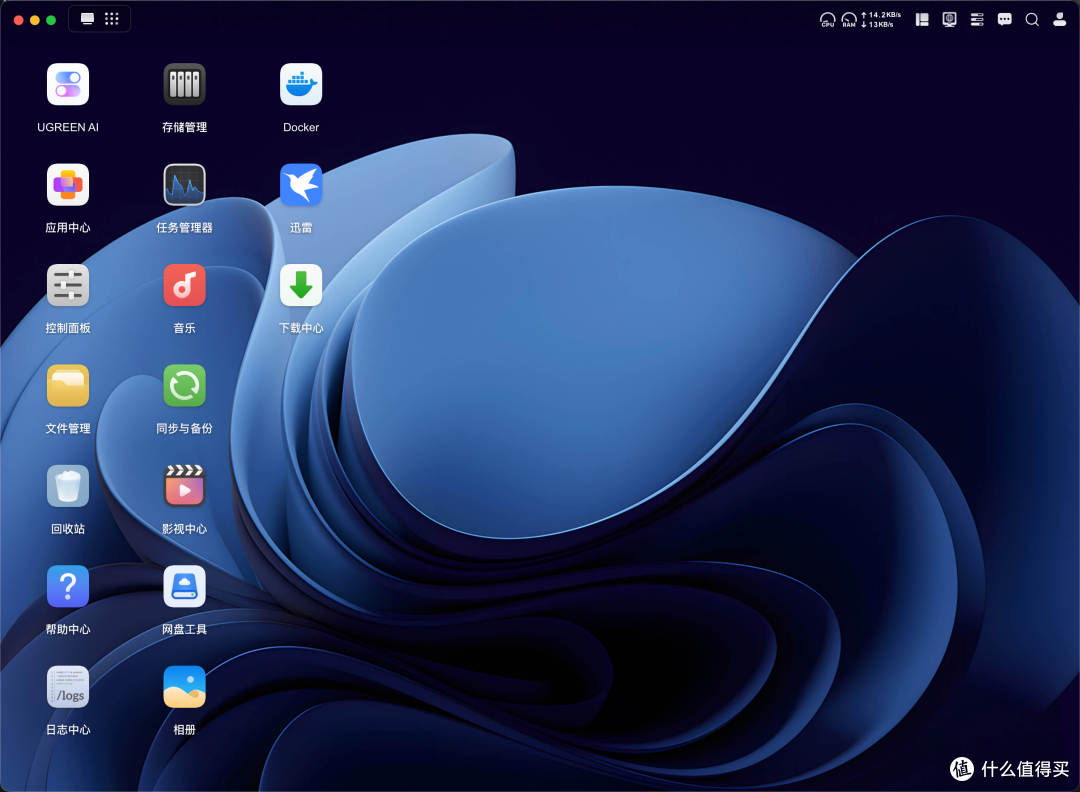The width and height of the screenshot is (1080, 792).
Task: Launch the 相册 photo album app
Action: (184, 687)
